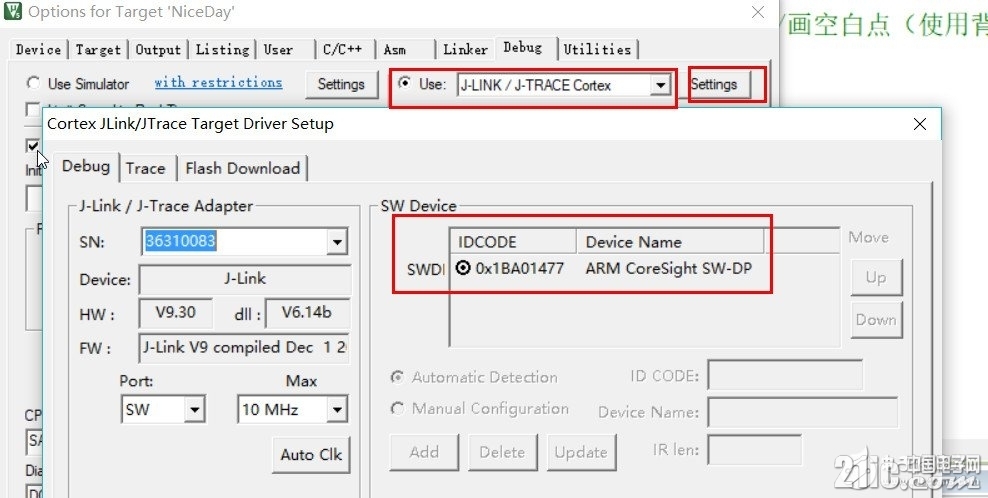Expand the Port SW dropdown
988x498 pixels.
[195, 410]
